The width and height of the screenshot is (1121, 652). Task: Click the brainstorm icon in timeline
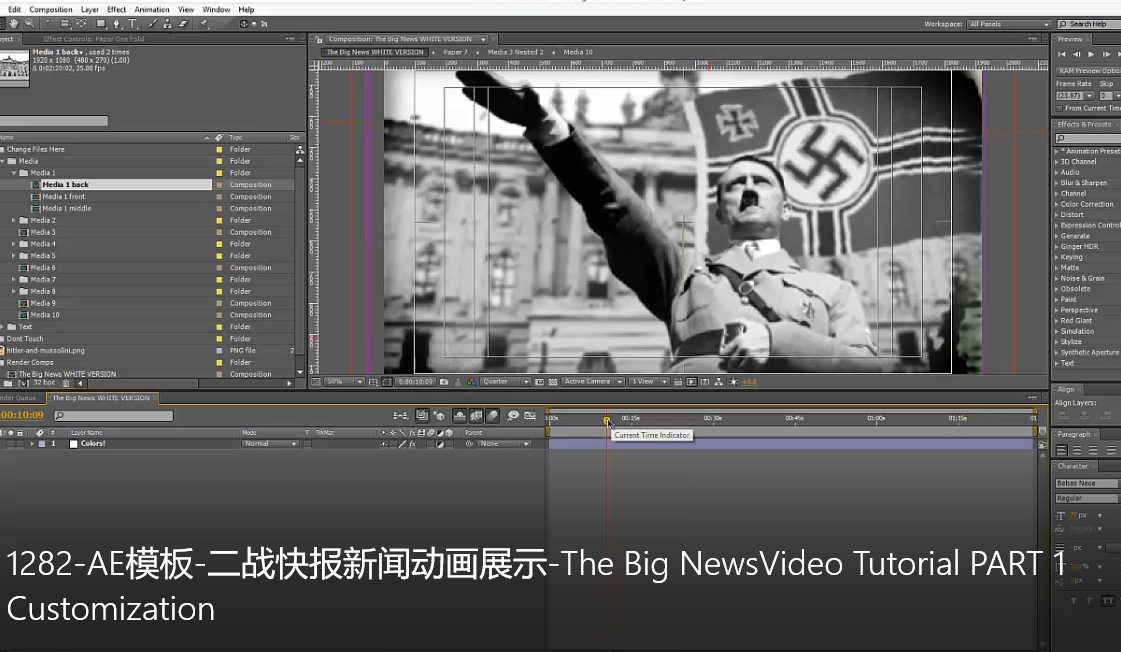513,415
